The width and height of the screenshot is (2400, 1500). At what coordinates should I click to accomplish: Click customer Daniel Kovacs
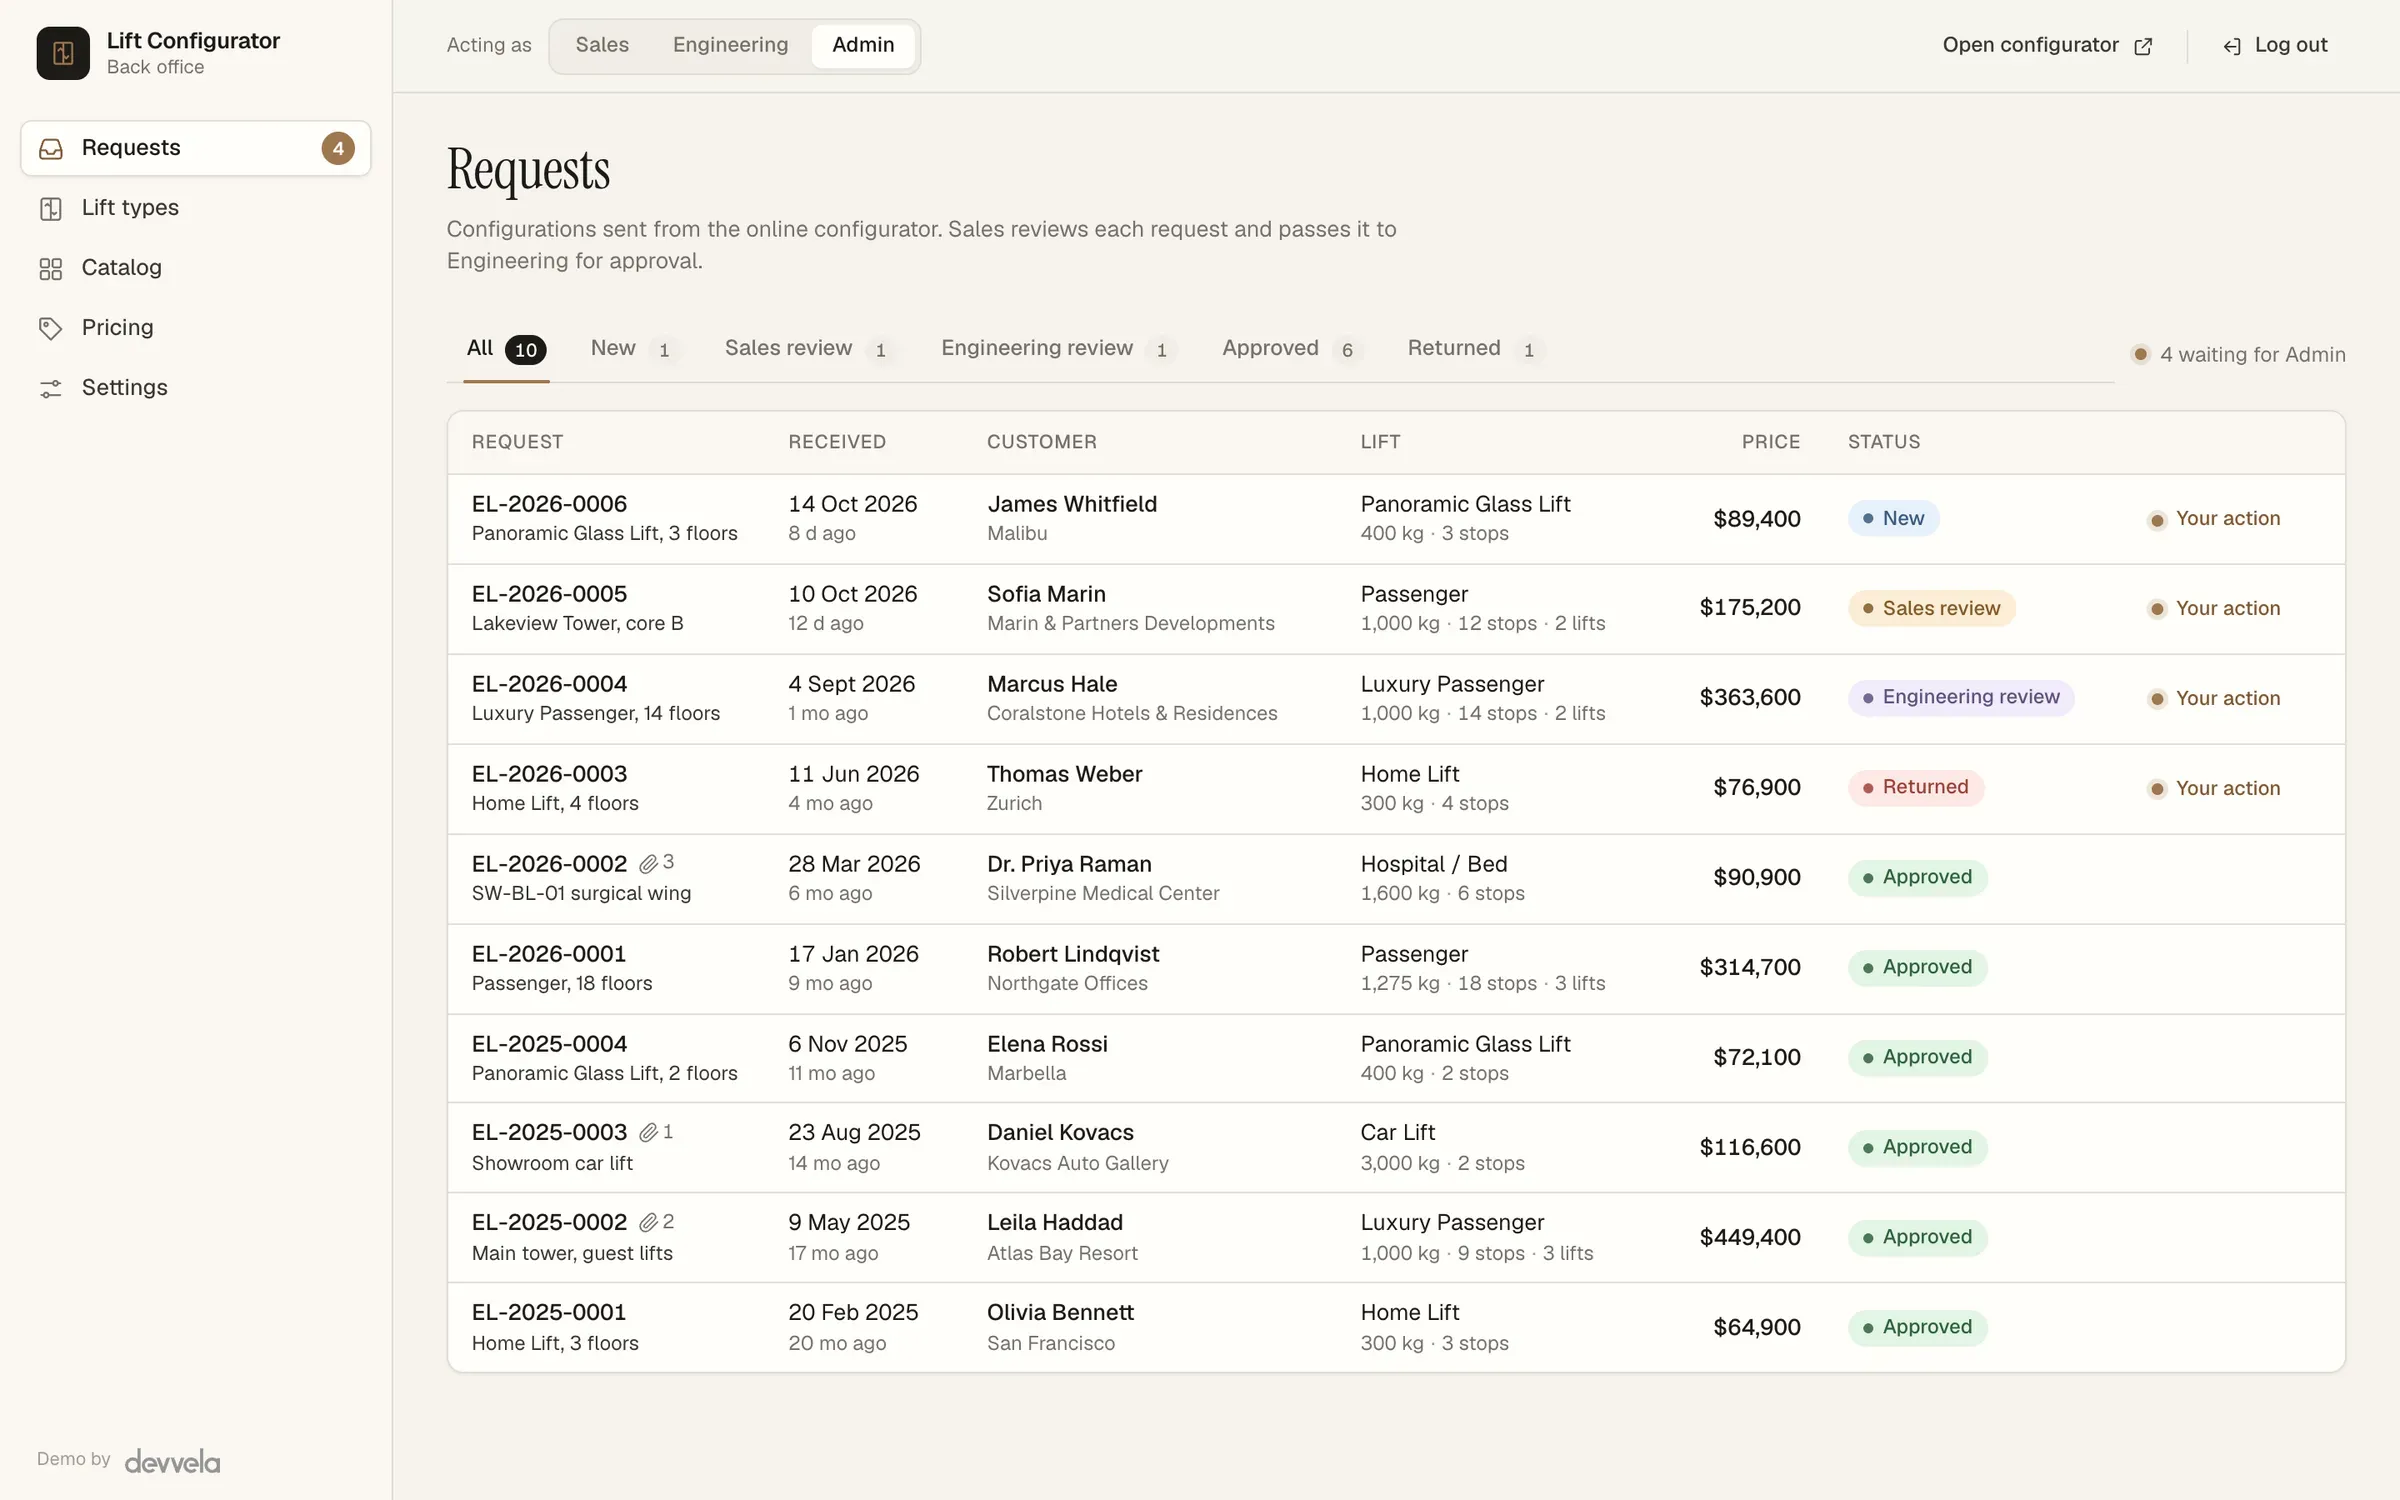(1060, 1132)
